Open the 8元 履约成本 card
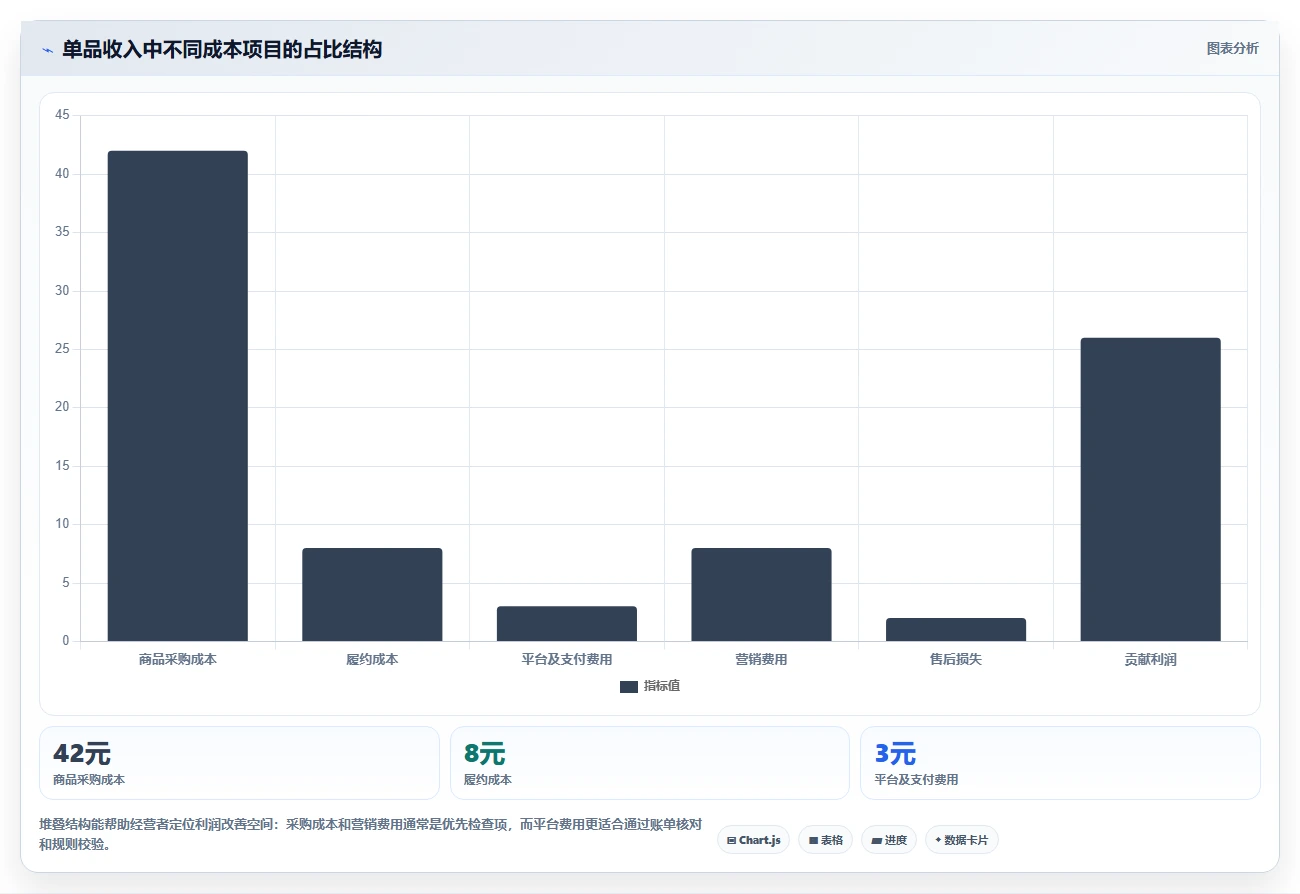This screenshot has height=894, width=1300. (x=650, y=763)
